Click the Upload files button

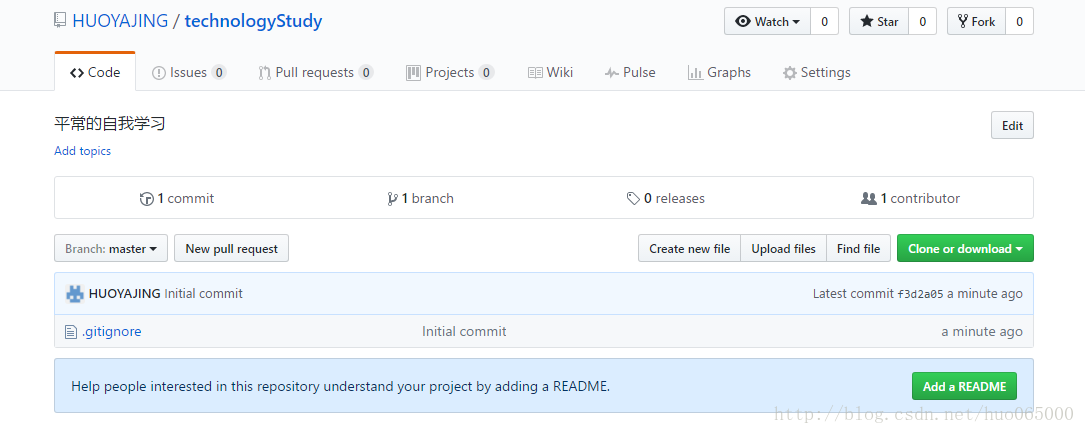point(783,248)
